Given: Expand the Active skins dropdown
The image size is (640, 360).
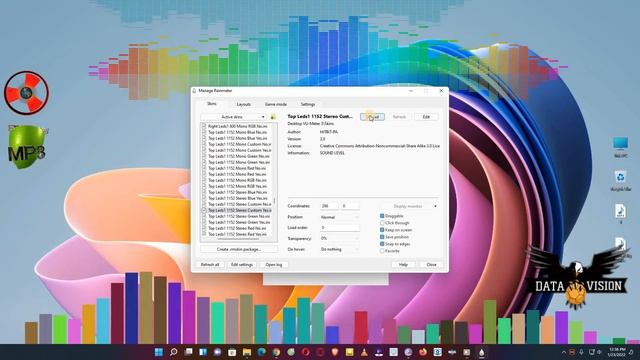Looking at the screenshot, I should click(234, 117).
